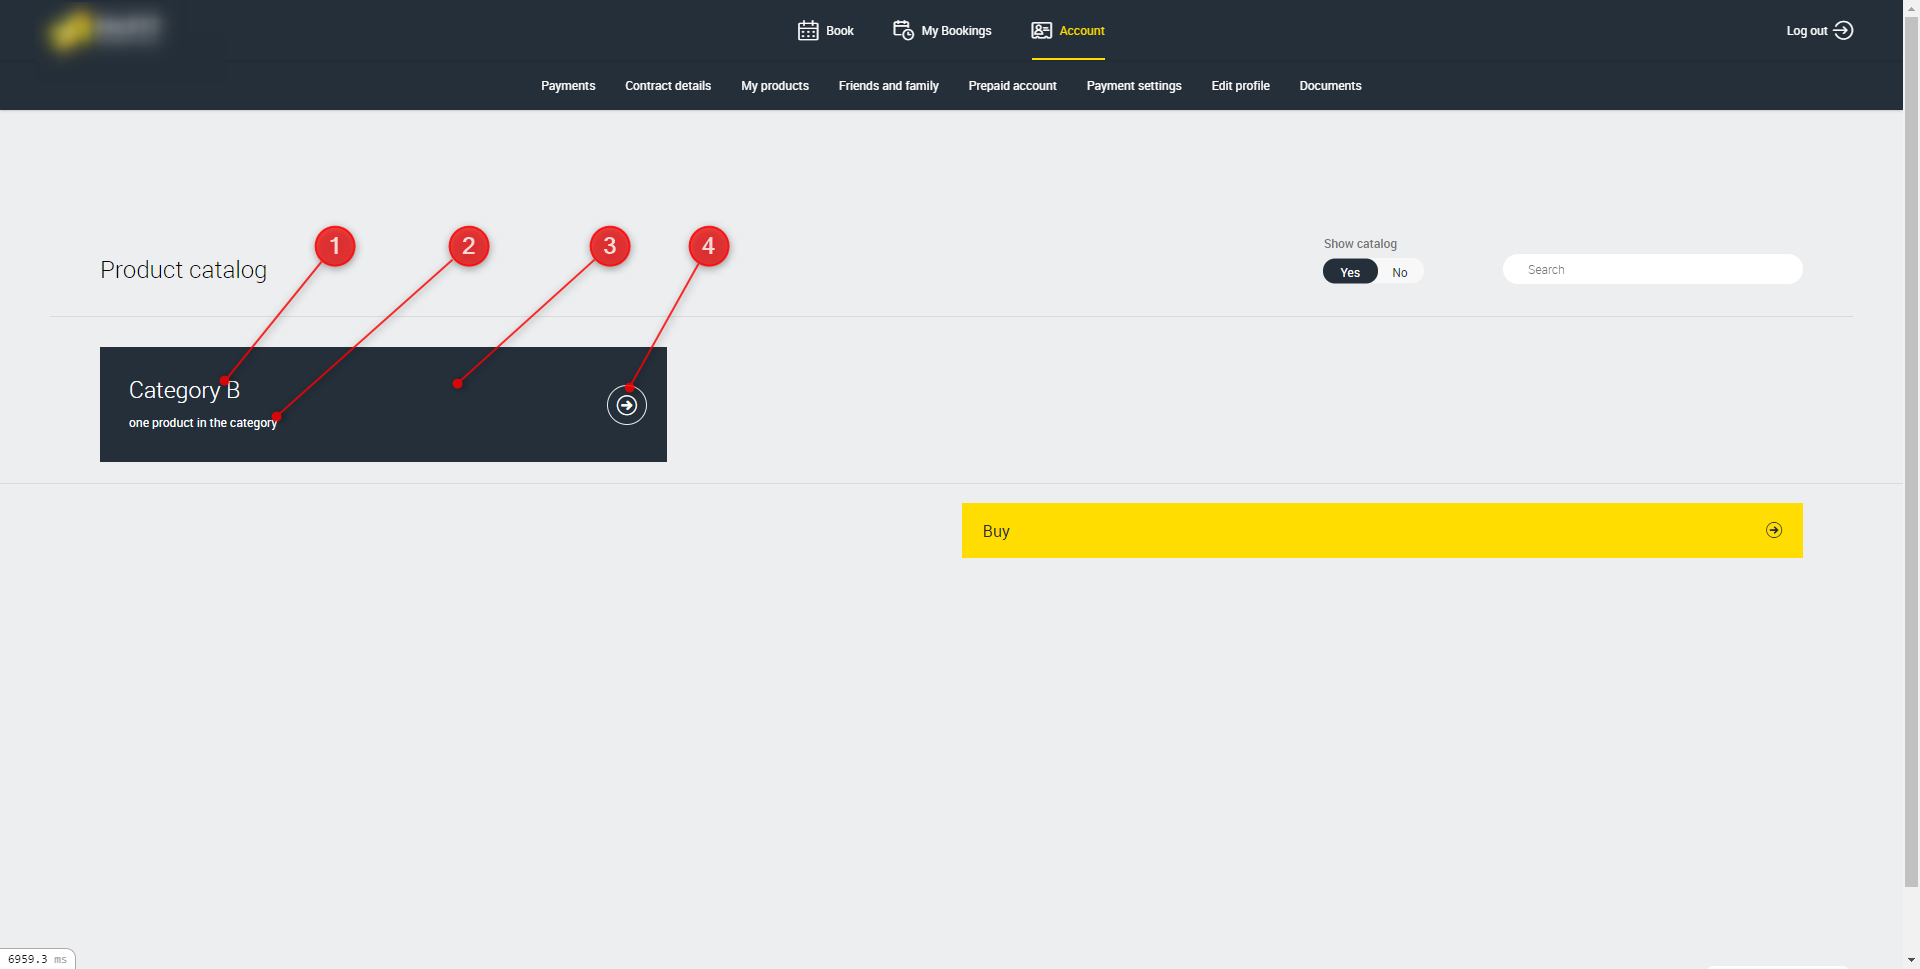
Task: Open the Documents section
Action: coord(1330,86)
